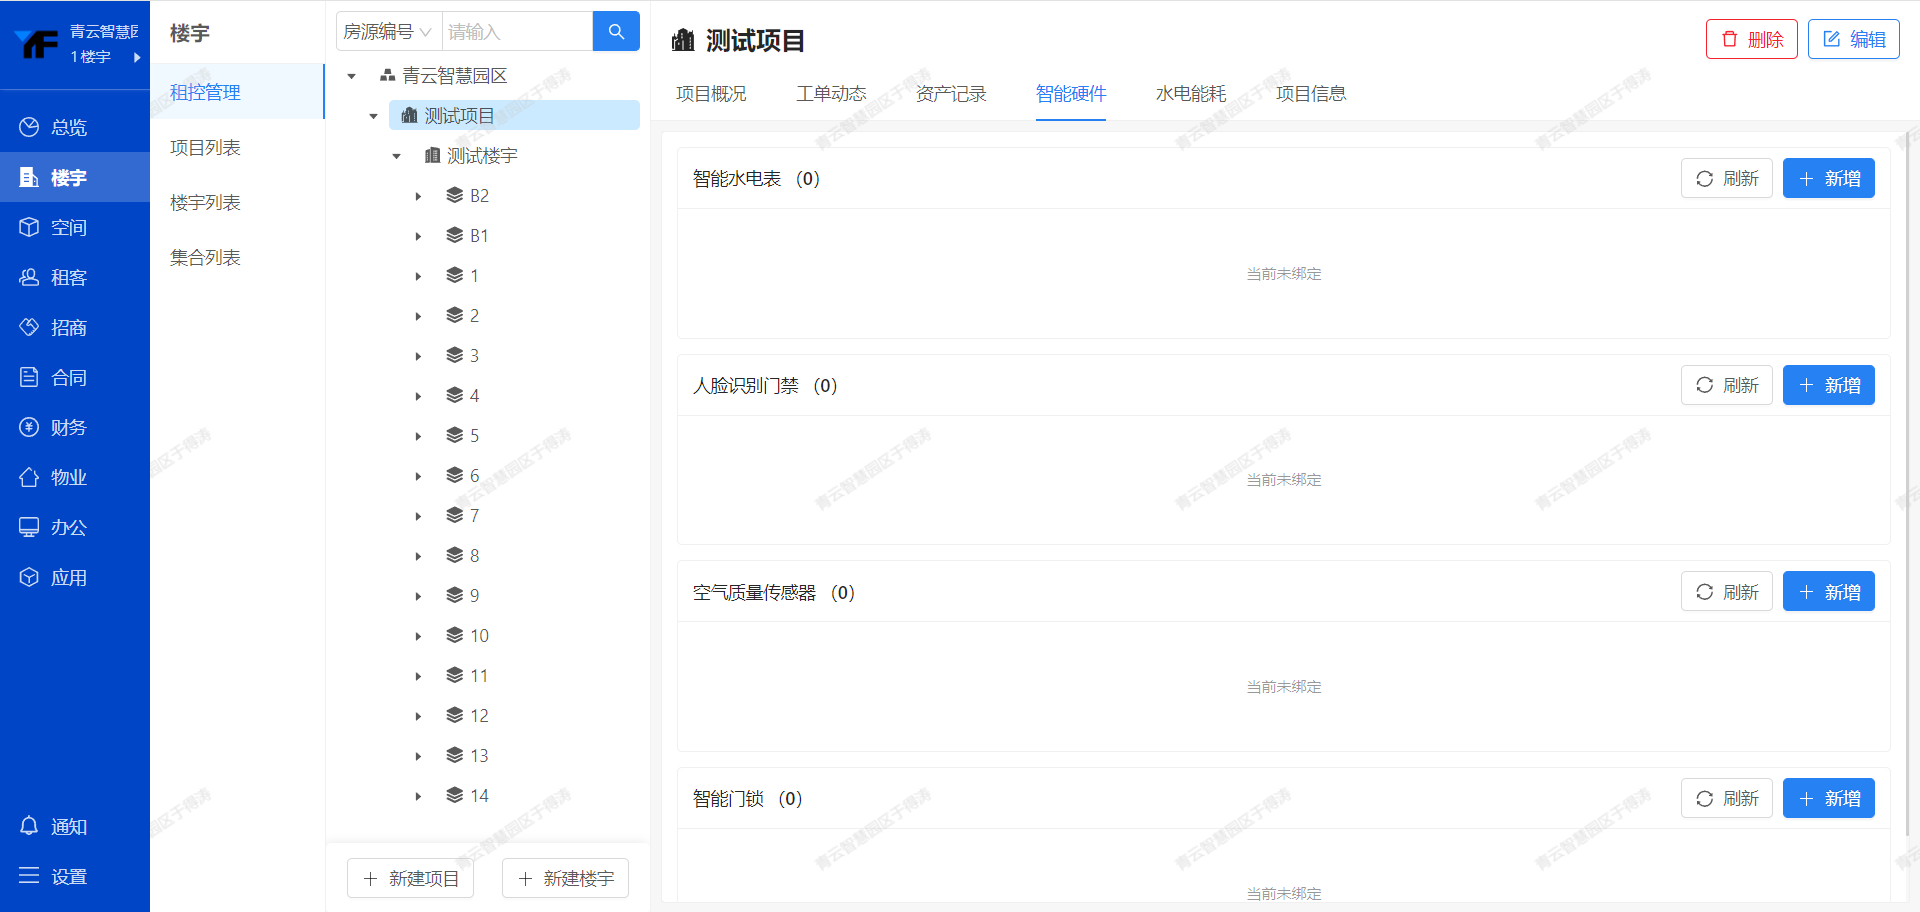The width and height of the screenshot is (1920, 912).
Task: Click 新增 for 智能水电表 section
Action: pyautogui.click(x=1828, y=179)
